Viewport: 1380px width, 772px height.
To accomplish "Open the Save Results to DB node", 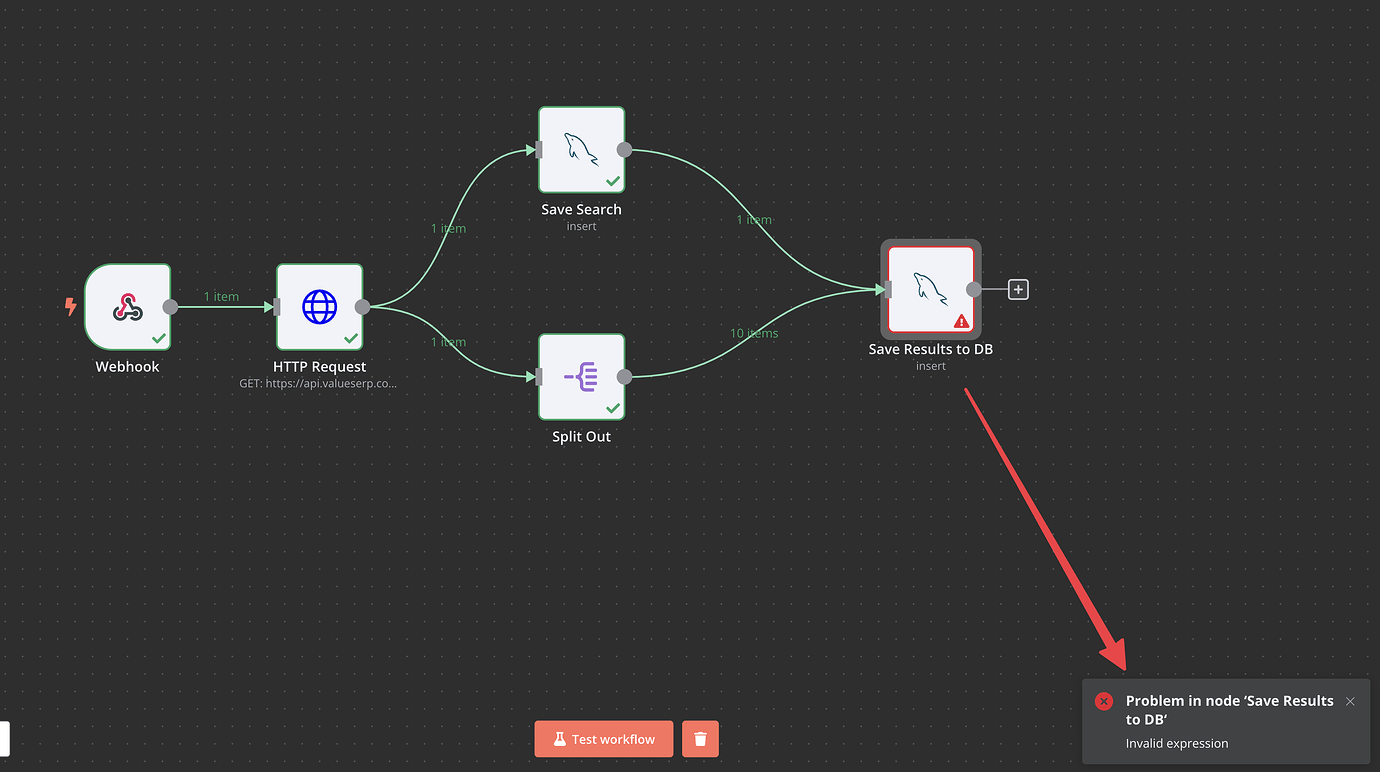I will (929, 289).
